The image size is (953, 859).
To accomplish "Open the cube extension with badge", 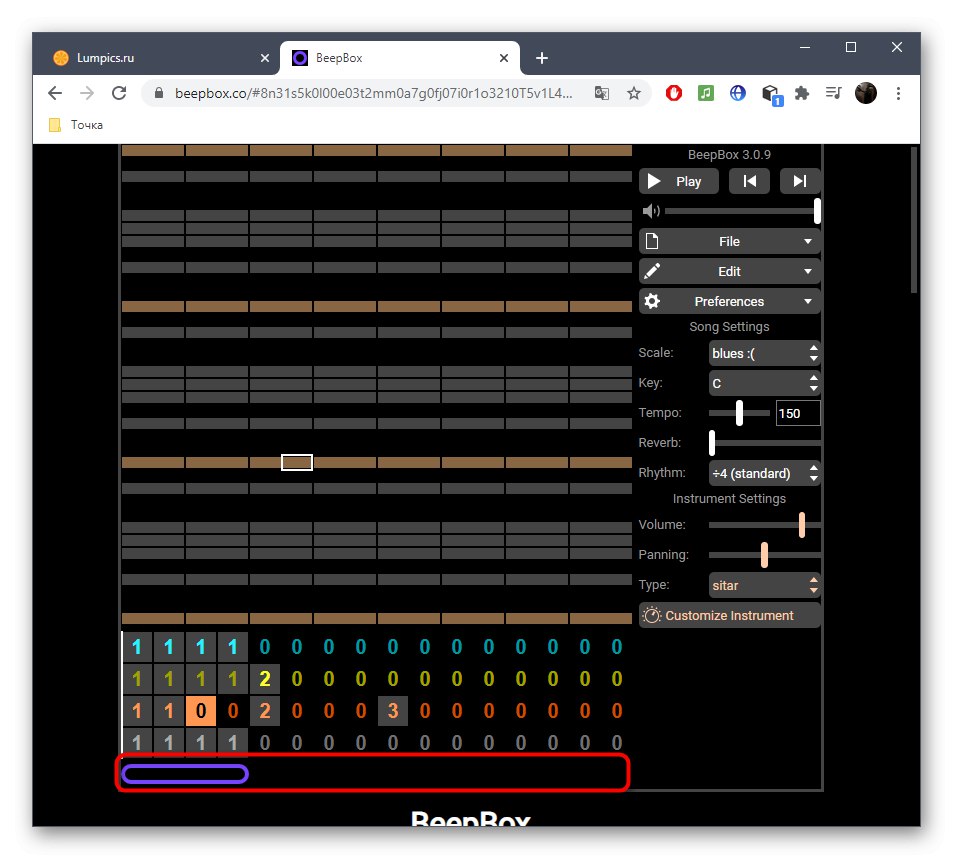I will pos(771,95).
